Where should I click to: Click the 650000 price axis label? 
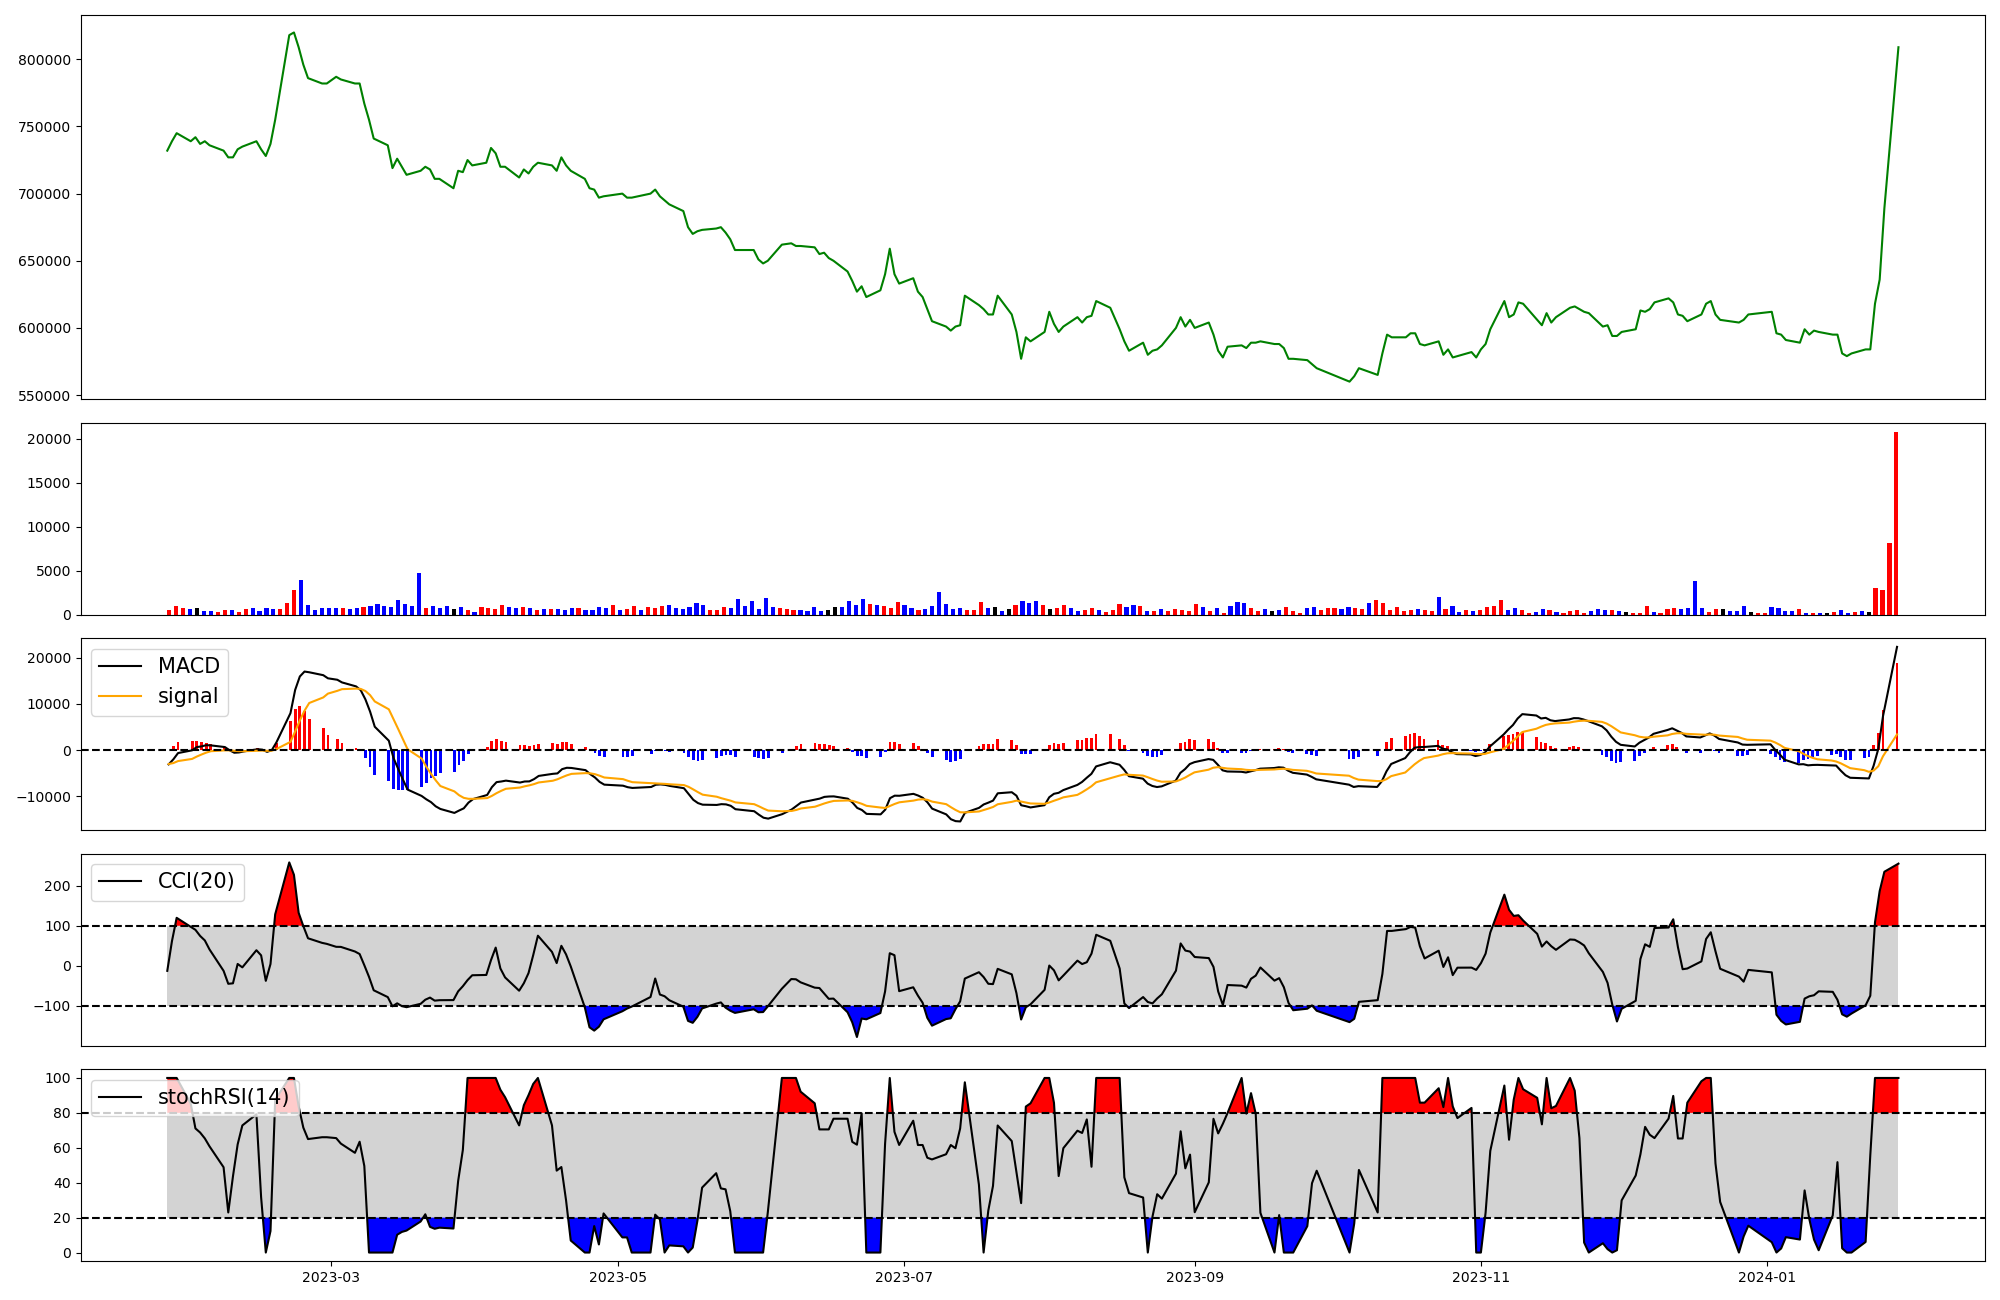(45, 261)
